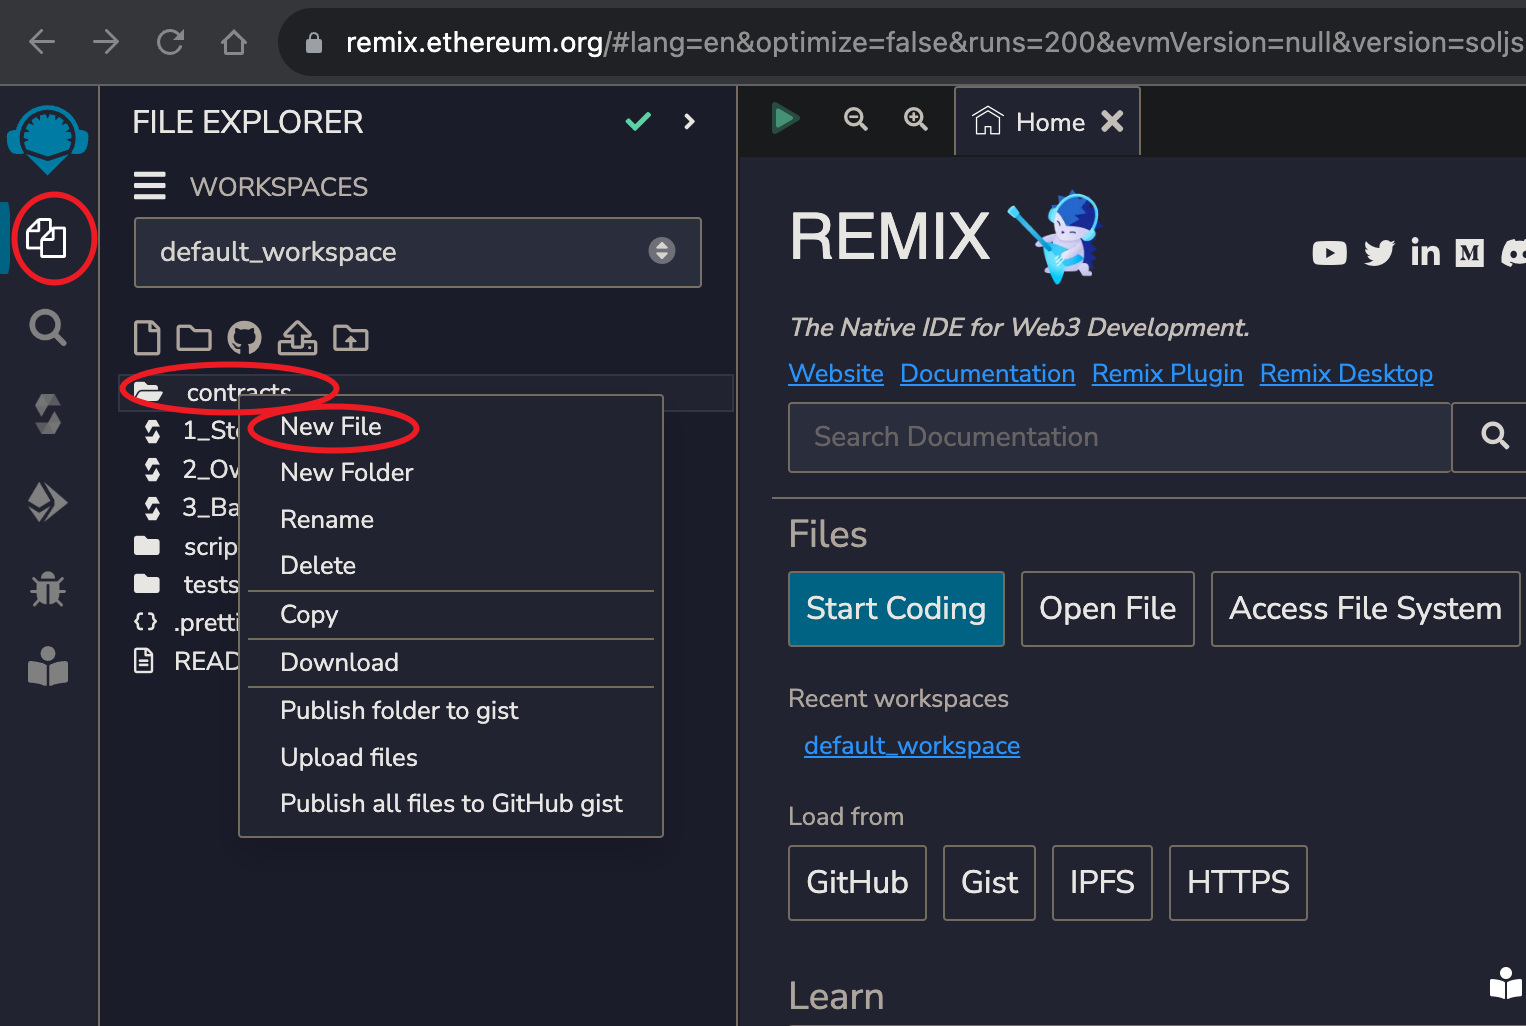Collapse File Explorer panel with chevron arrow

click(689, 122)
